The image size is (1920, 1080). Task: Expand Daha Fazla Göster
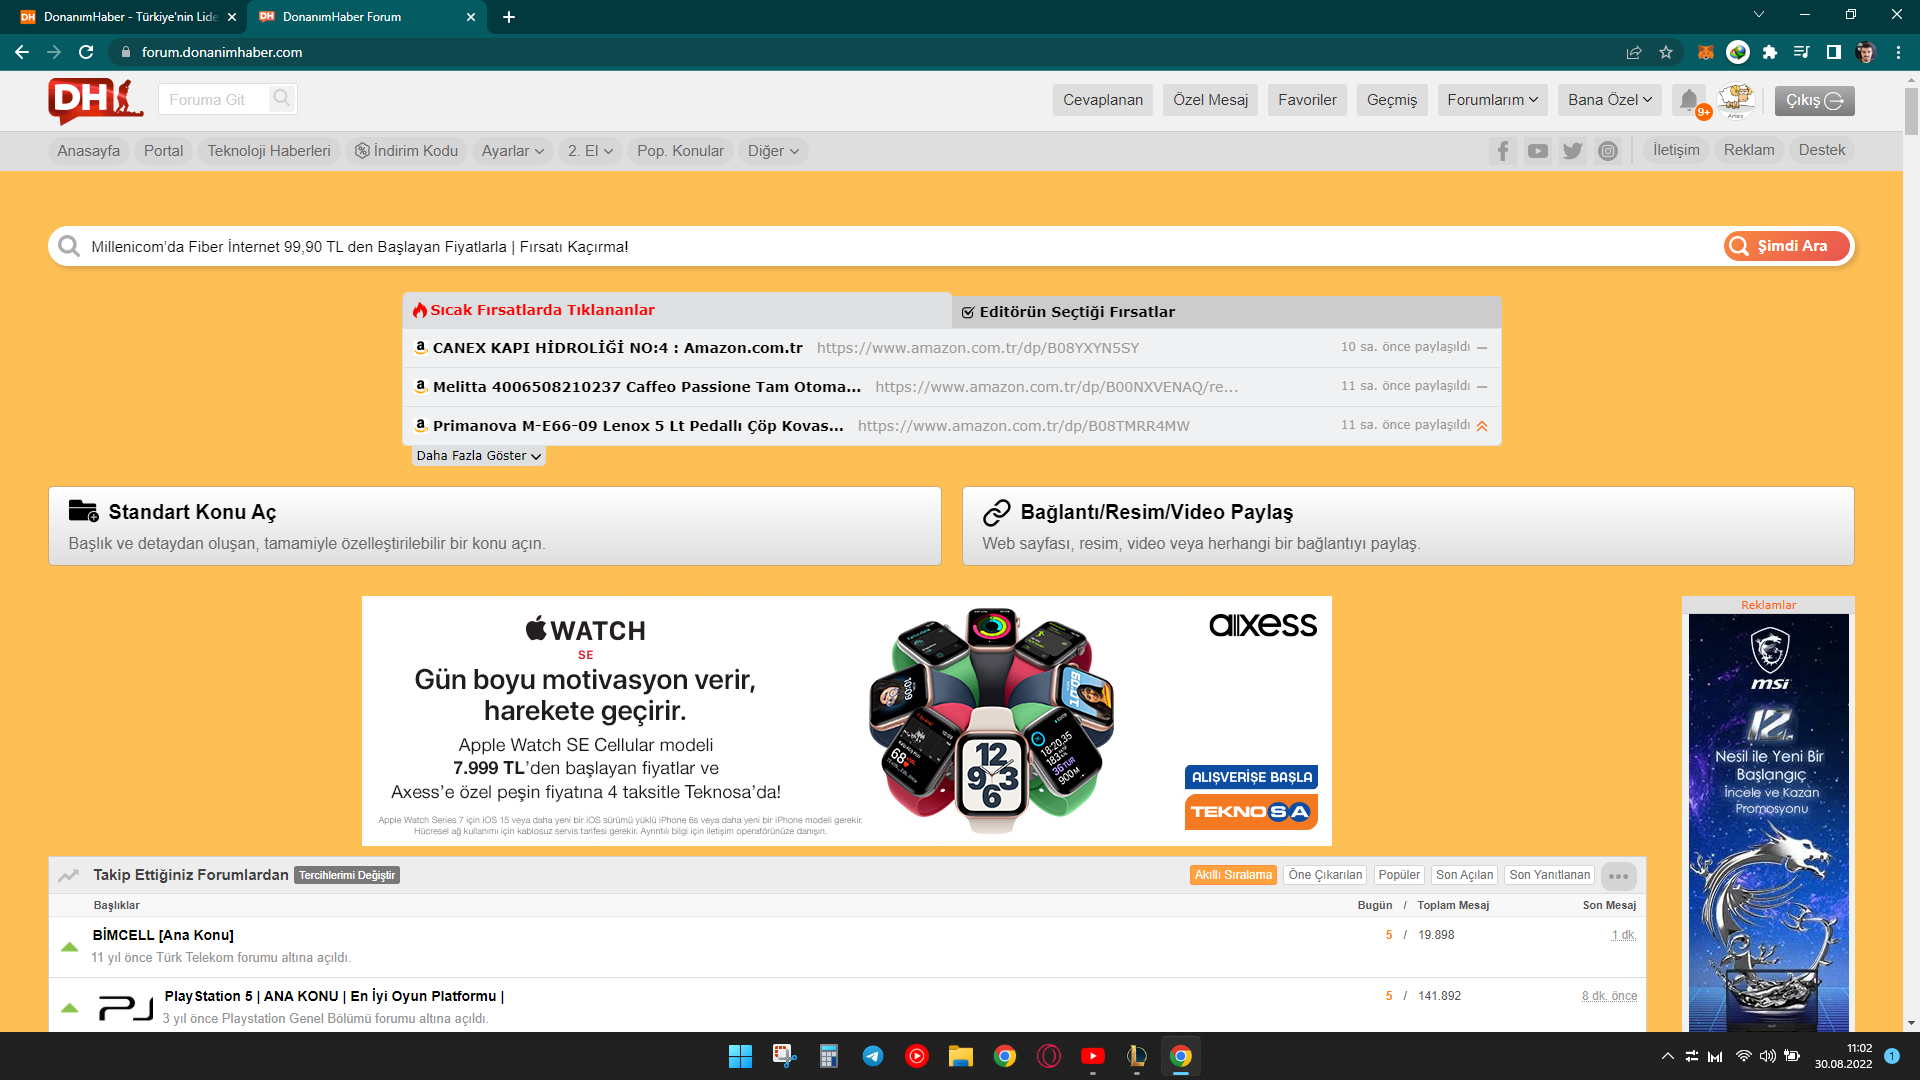point(478,456)
